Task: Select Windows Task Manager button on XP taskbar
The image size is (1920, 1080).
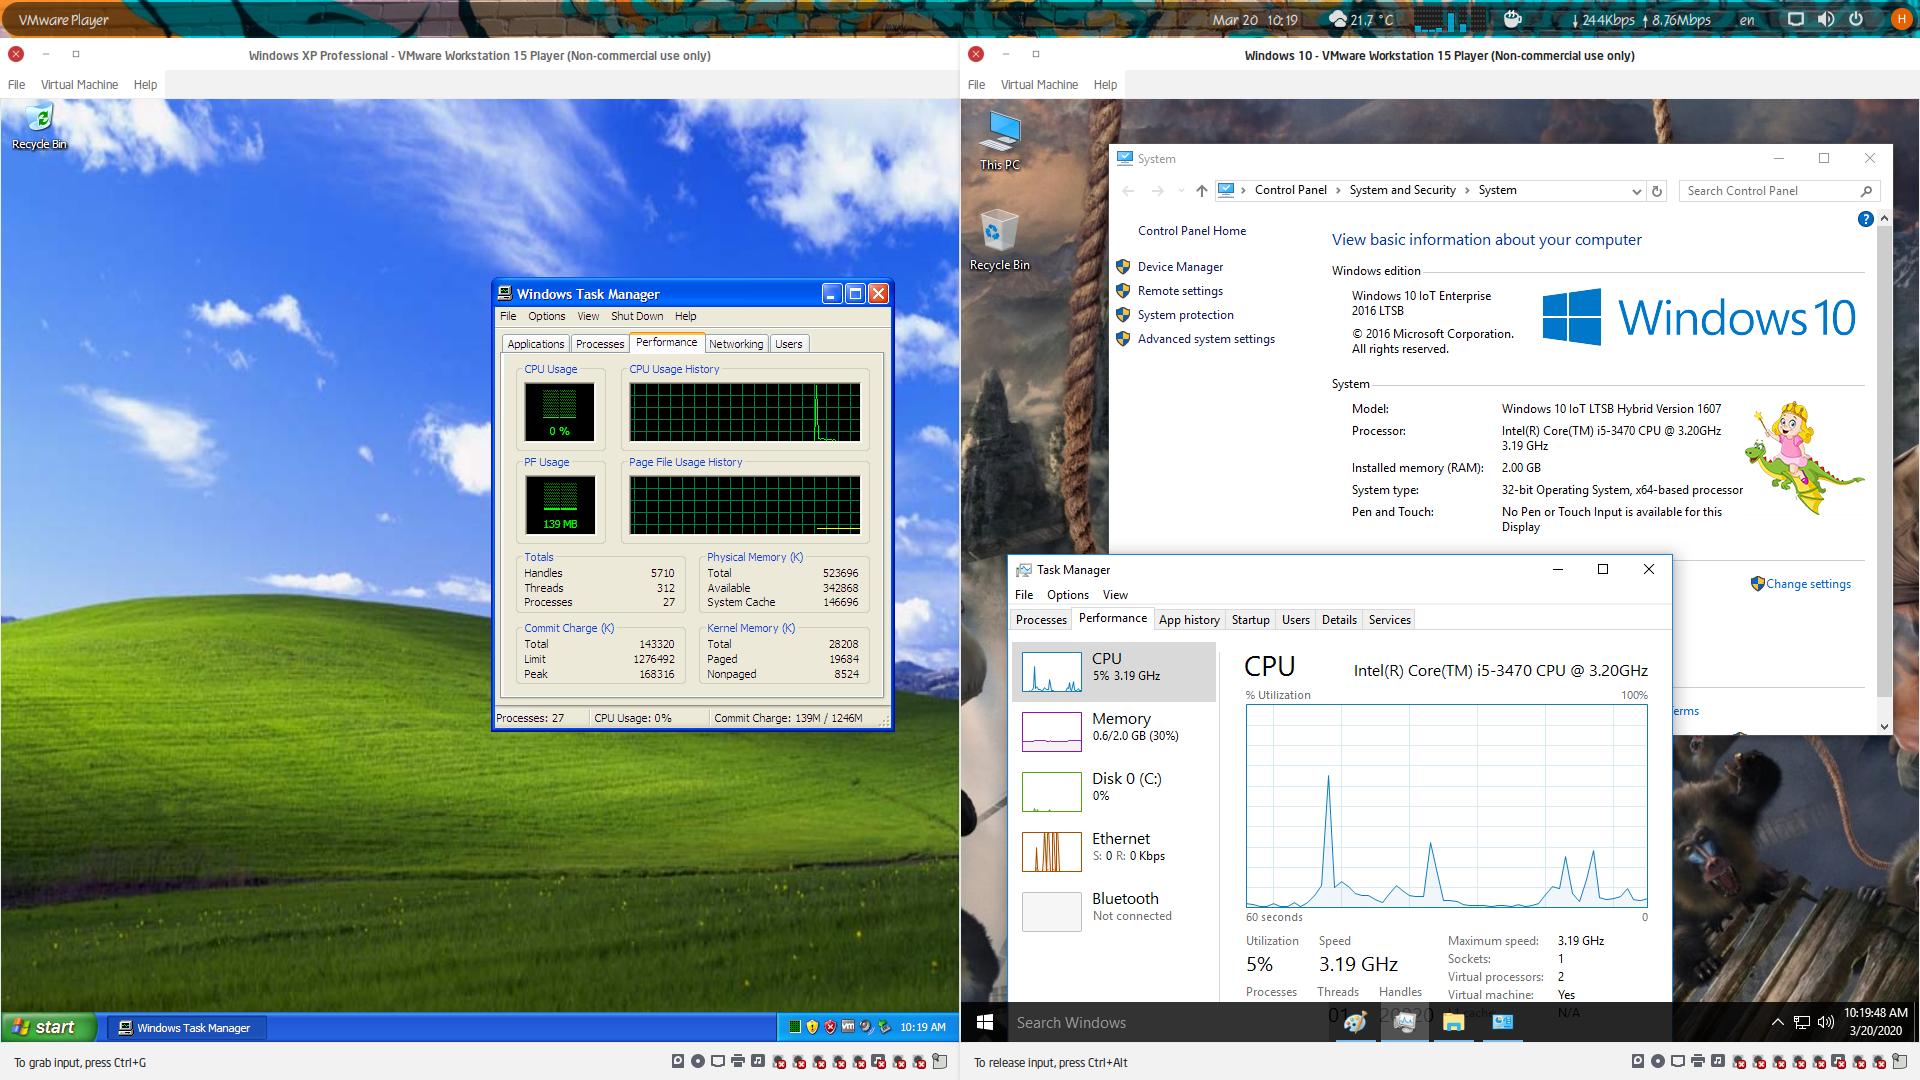Action: 186,1027
